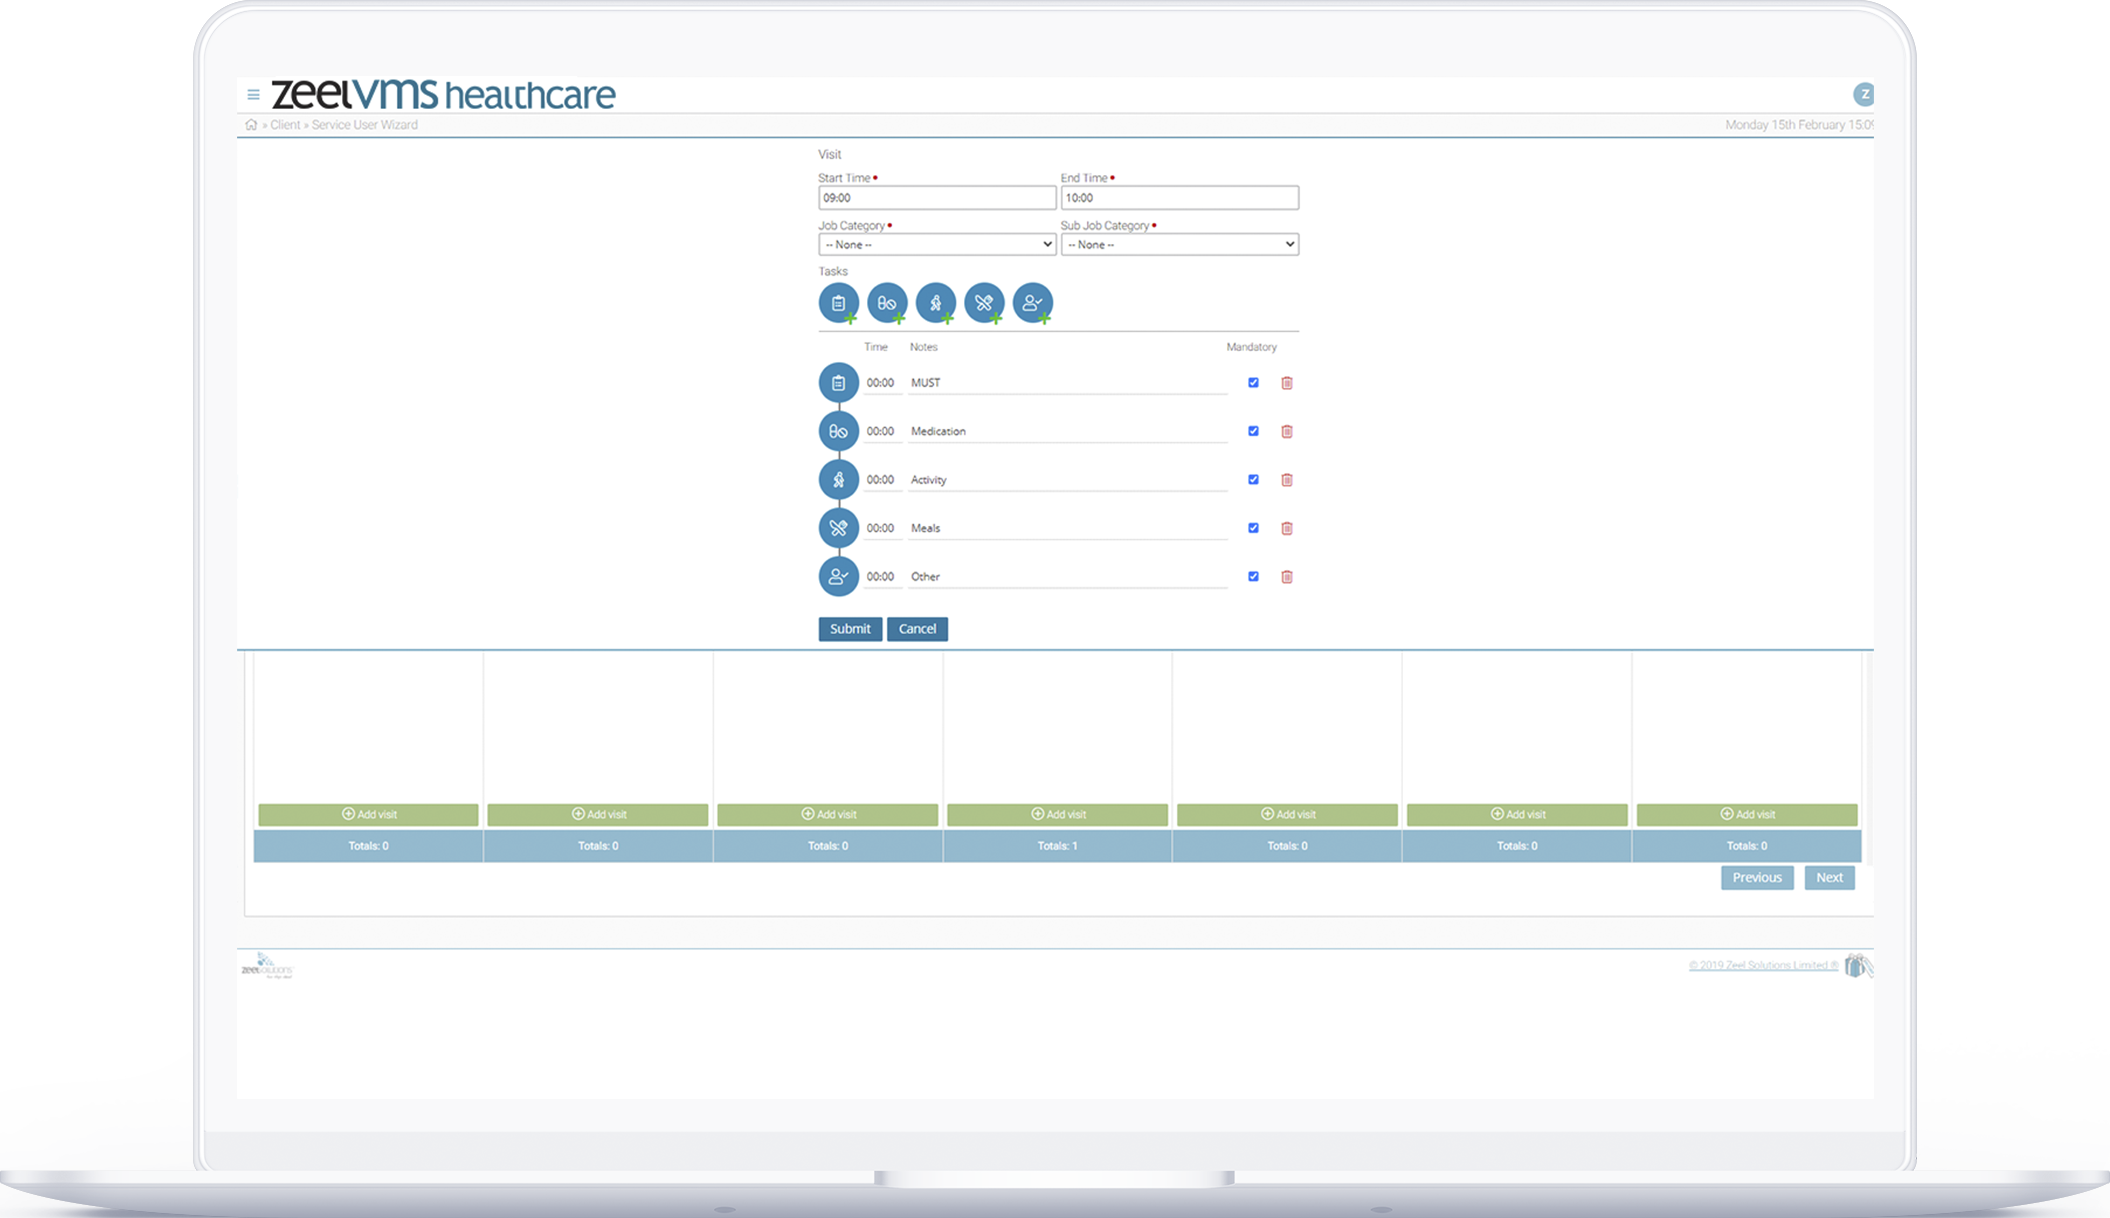The image size is (2110, 1218).
Task: Cancel the visit form
Action: [917, 628]
